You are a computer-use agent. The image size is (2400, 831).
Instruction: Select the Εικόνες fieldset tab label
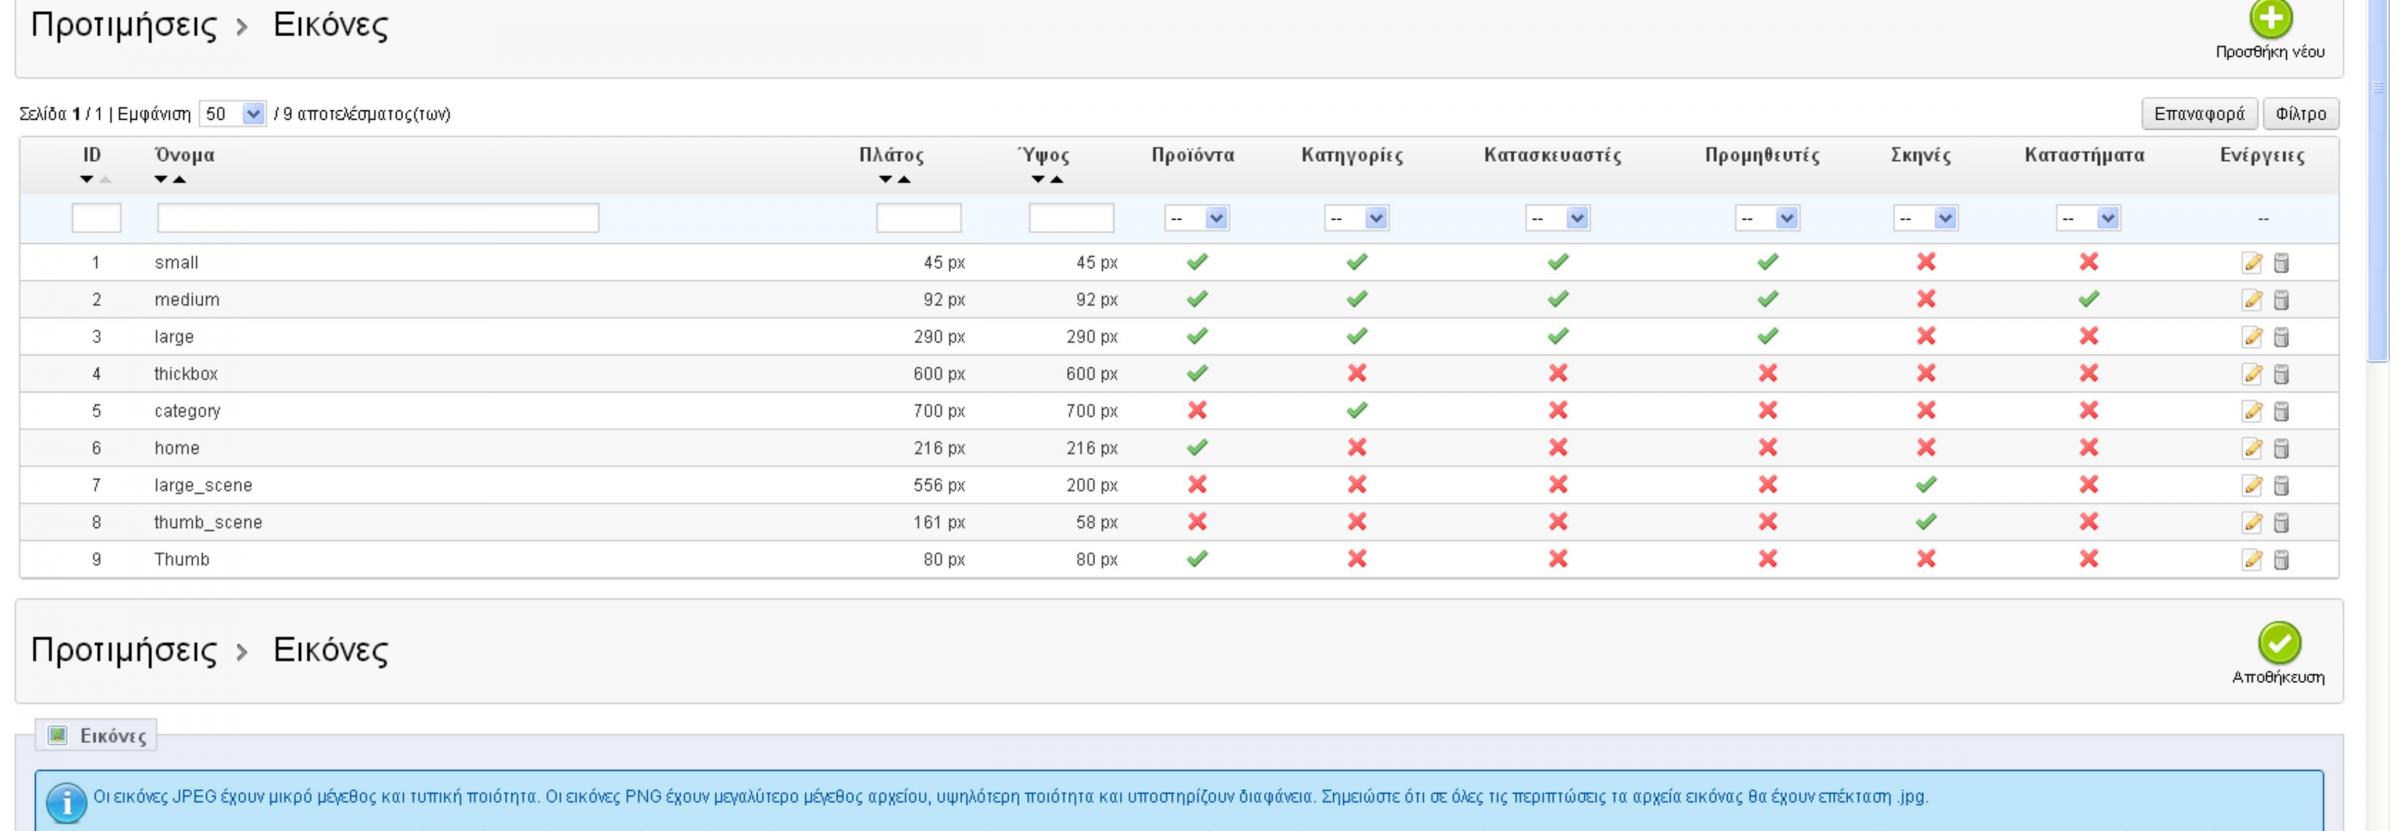[112, 736]
